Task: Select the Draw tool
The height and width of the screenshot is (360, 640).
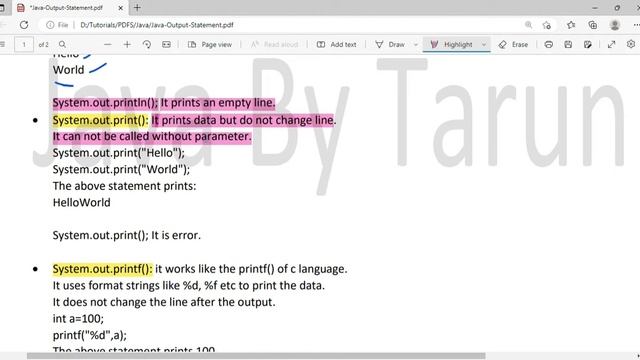Action: (390, 44)
